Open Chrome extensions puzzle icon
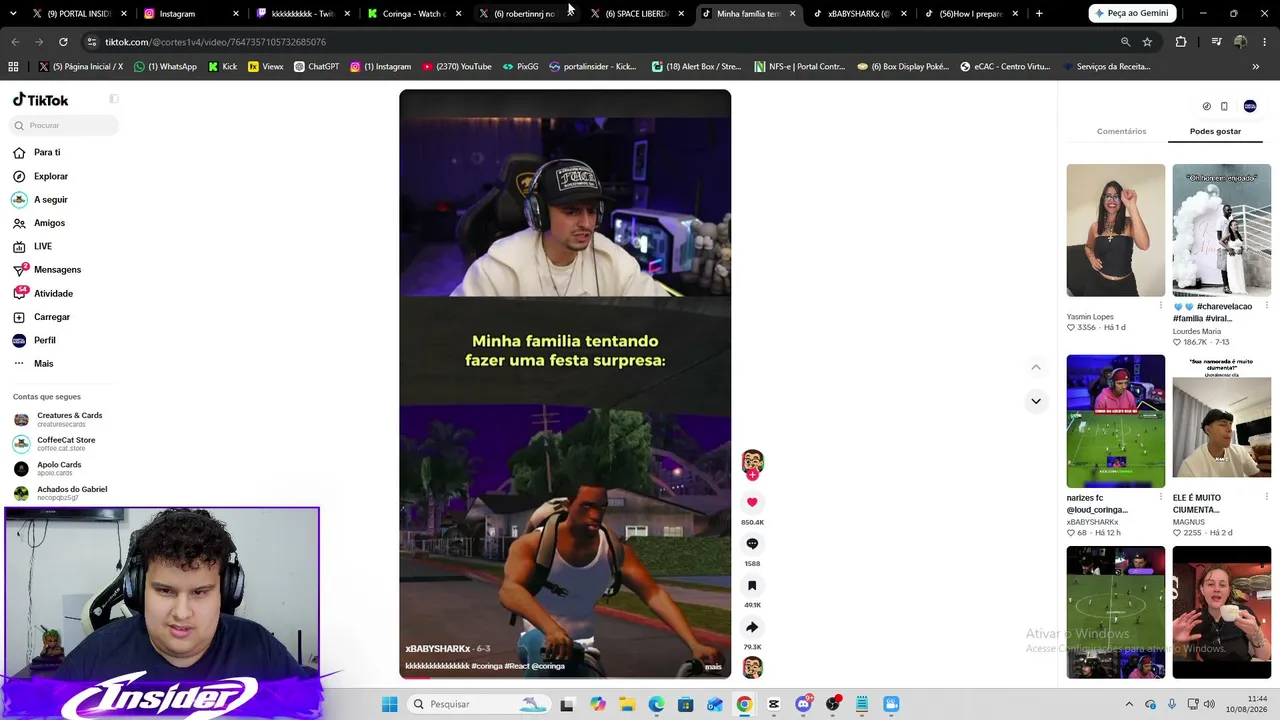The width and height of the screenshot is (1280, 720). click(x=1181, y=42)
